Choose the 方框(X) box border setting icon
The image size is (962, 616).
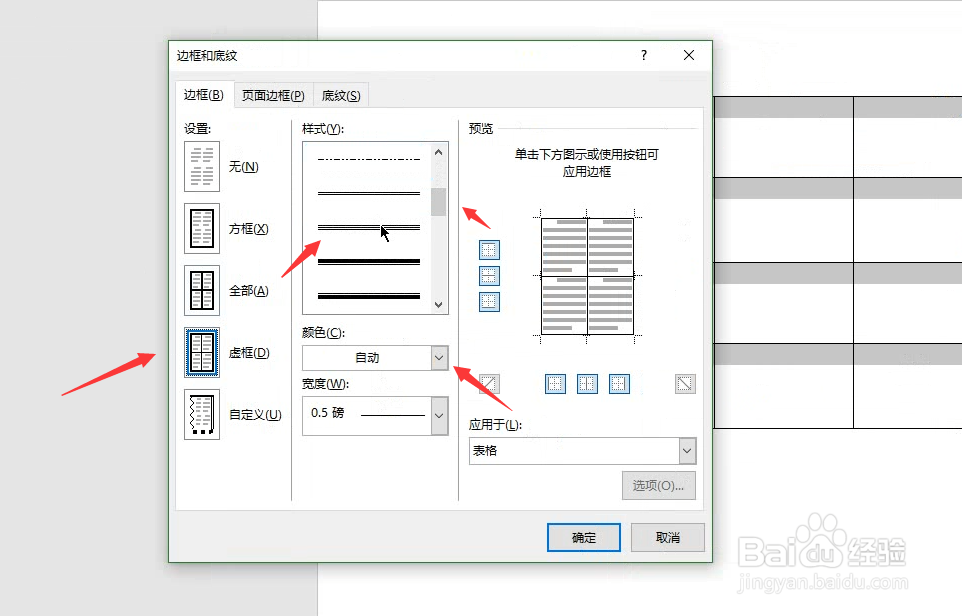click(202, 228)
